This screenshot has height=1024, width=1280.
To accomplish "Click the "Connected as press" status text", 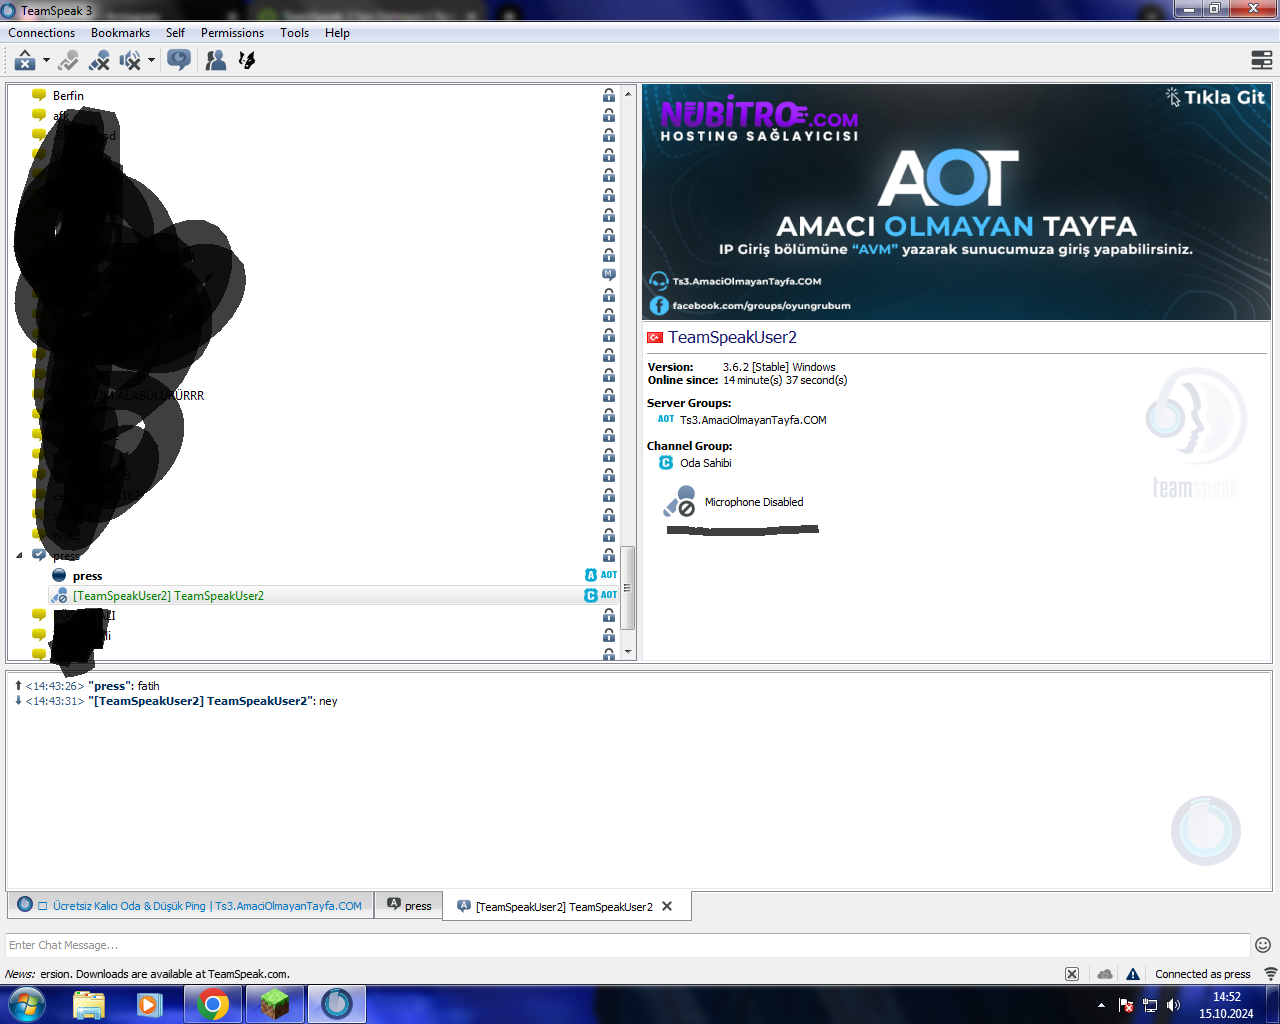I will pyautogui.click(x=1202, y=974).
